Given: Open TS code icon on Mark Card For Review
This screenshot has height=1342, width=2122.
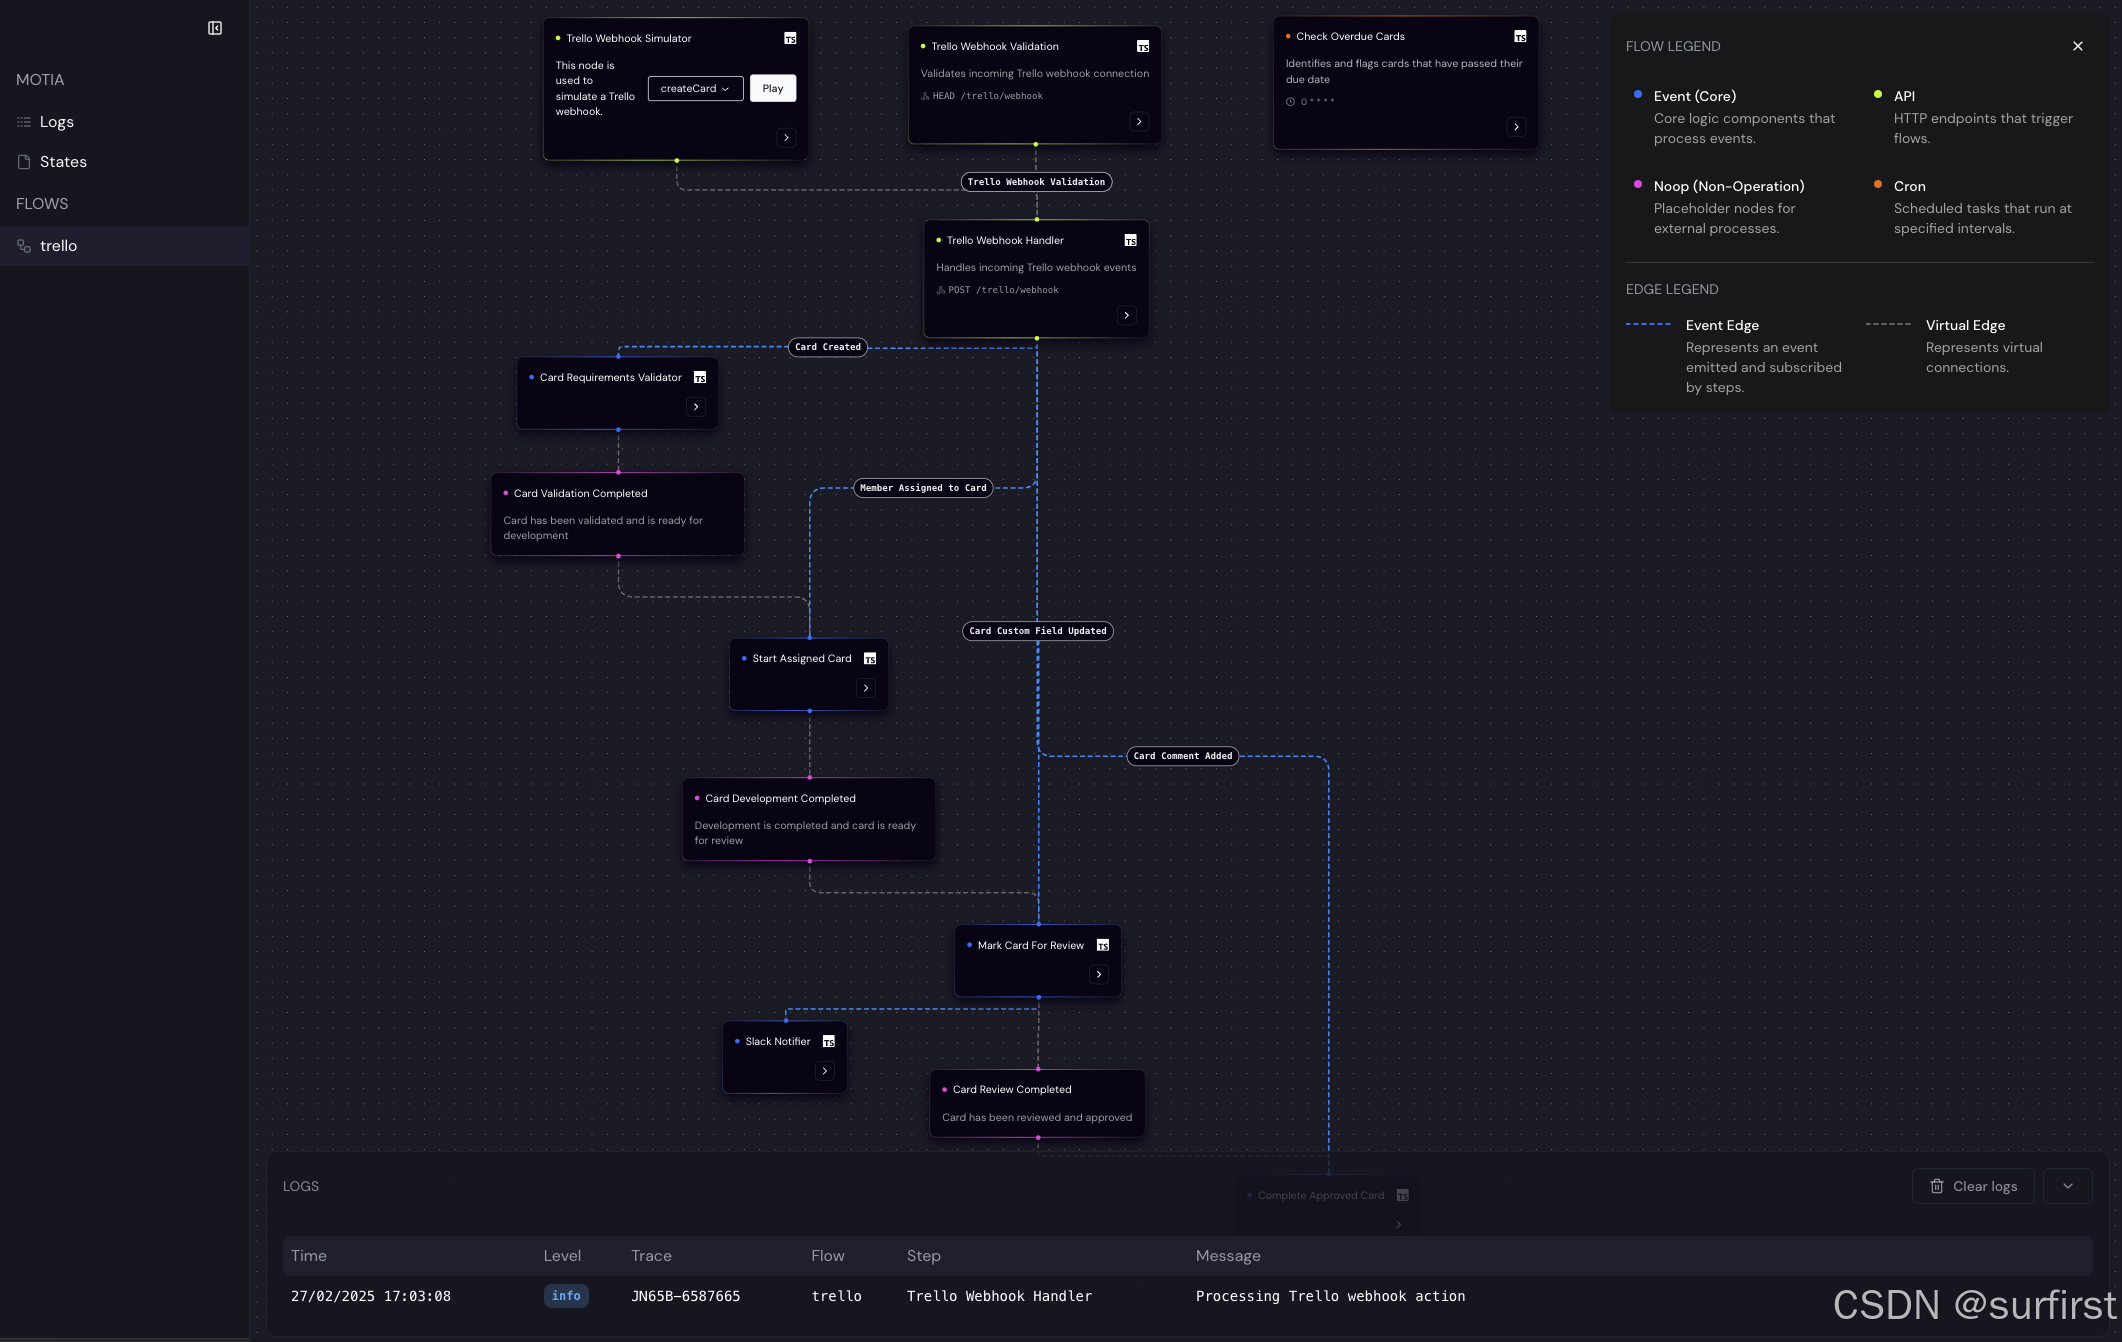Looking at the screenshot, I should pos(1103,946).
